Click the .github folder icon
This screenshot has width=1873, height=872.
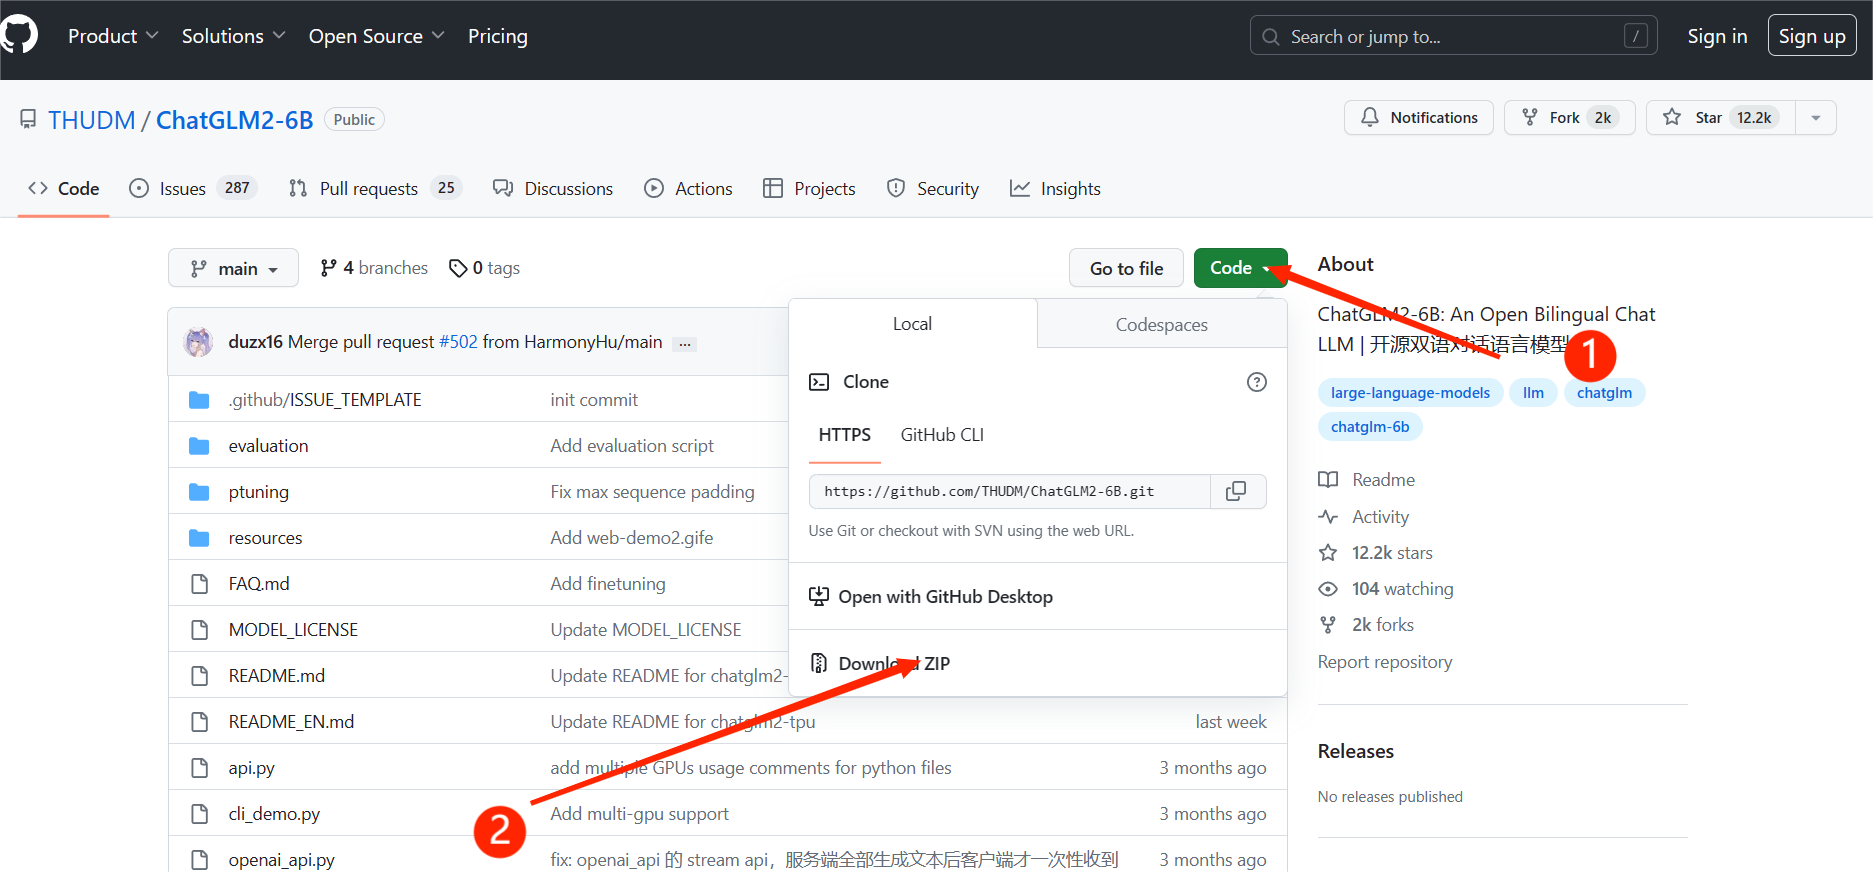point(199,400)
